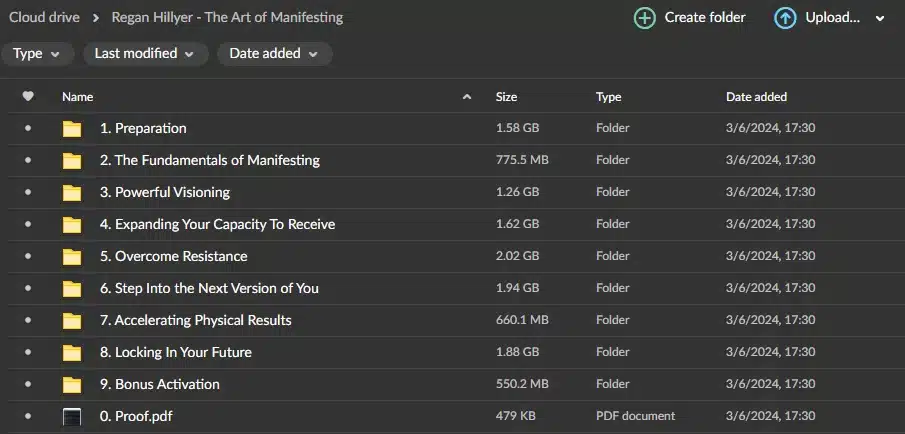Go to Cloud drive breadcrumb
Image resolution: width=905 pixels, height=434 pixels.
(x=44, y=17)
